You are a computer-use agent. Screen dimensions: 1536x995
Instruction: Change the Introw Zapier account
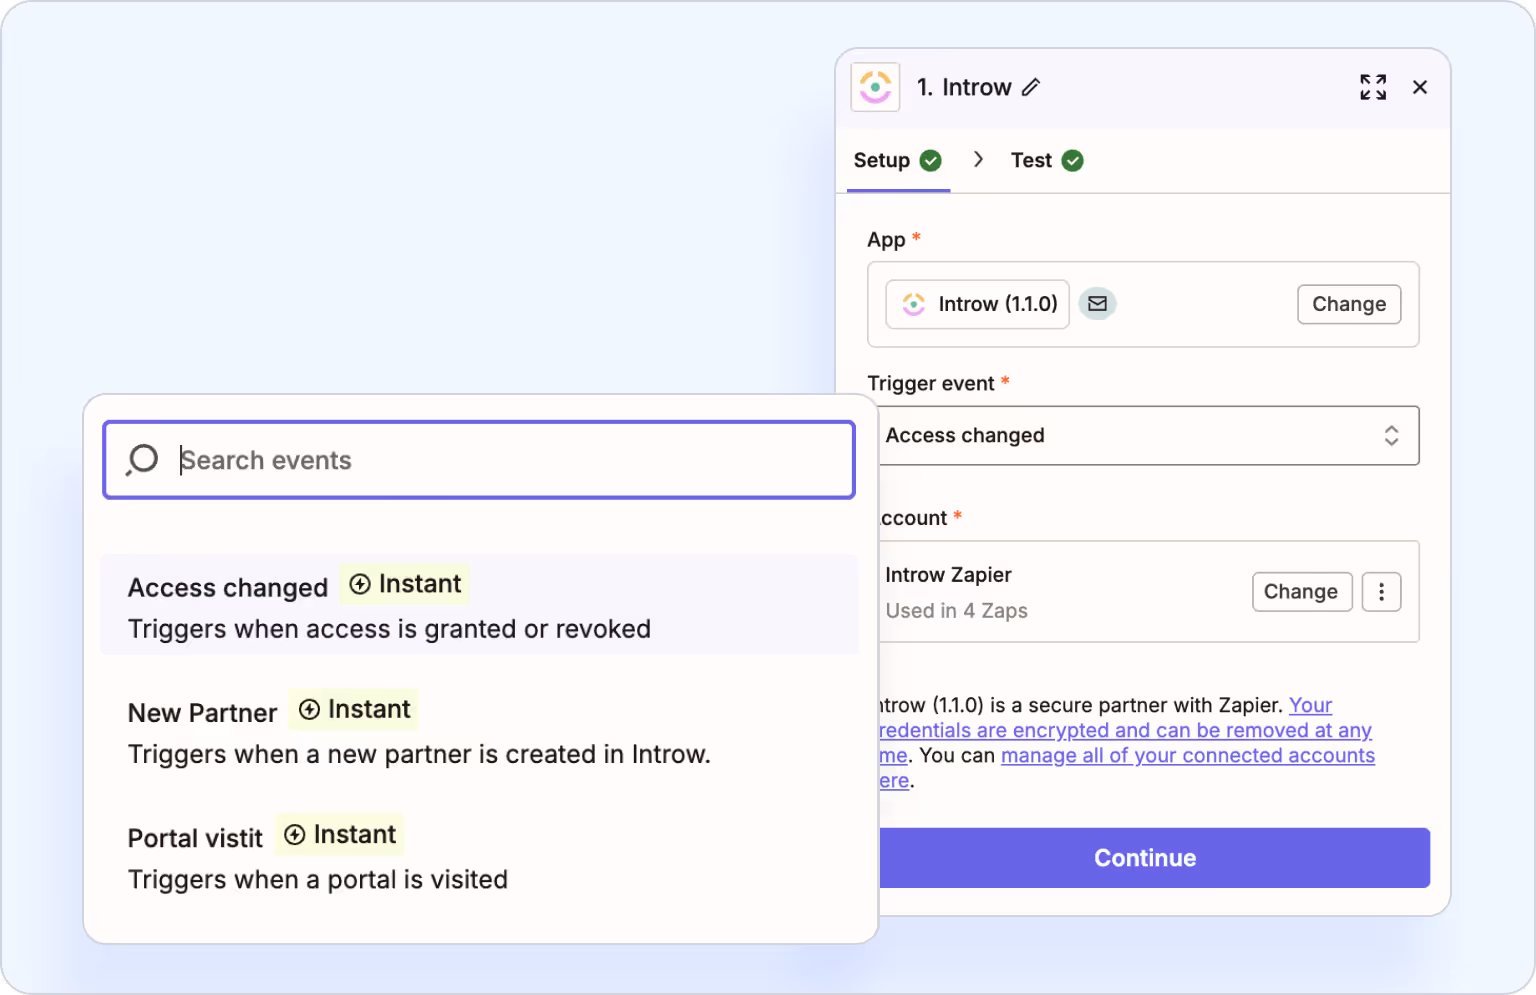(x=1301, y=591)
